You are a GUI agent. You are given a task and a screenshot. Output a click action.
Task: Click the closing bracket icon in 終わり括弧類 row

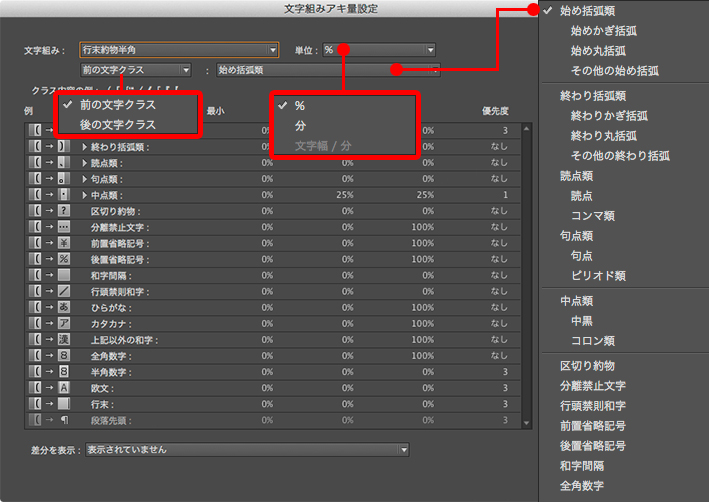point(64,147)
